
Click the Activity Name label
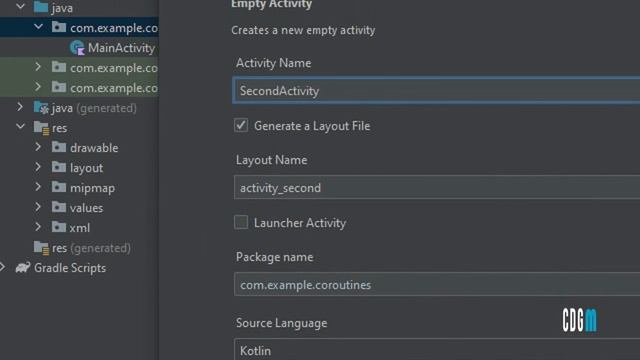(x=273, y=63)
